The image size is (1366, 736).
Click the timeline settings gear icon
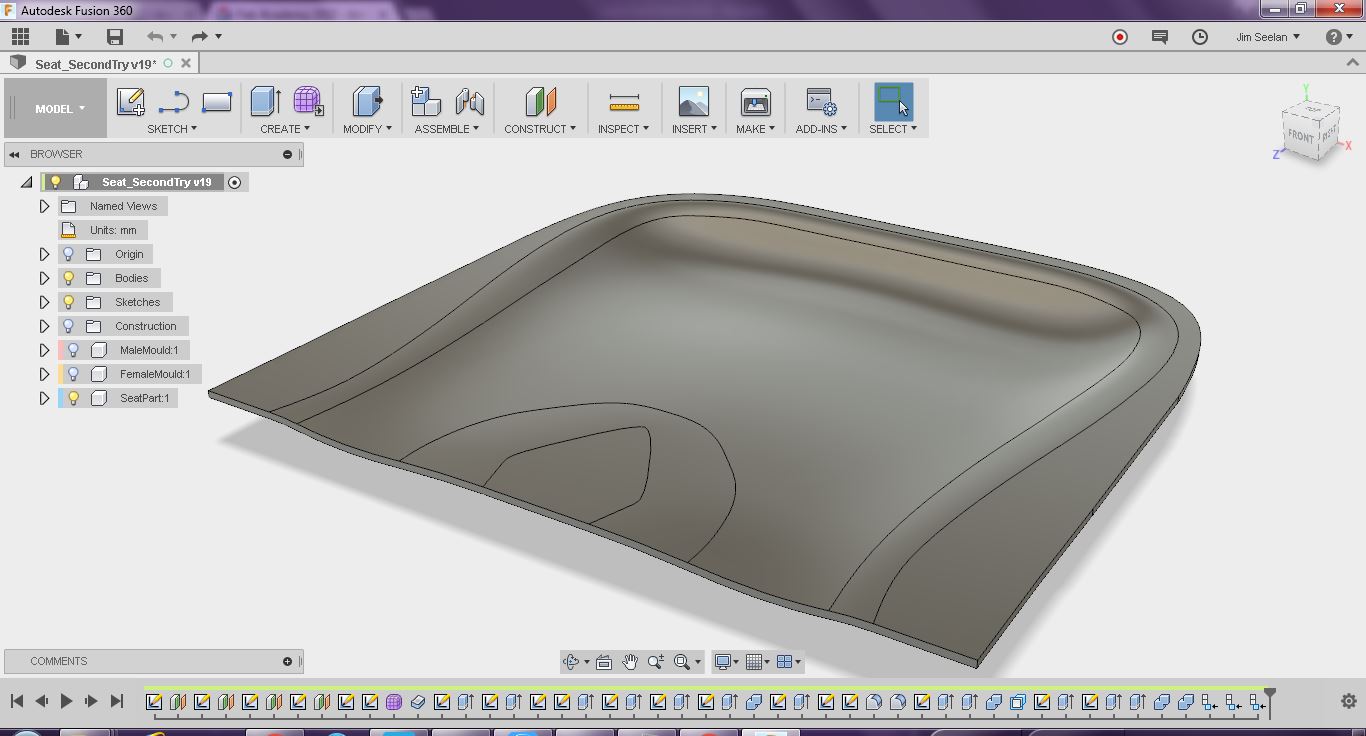(x=1348, y=701)
